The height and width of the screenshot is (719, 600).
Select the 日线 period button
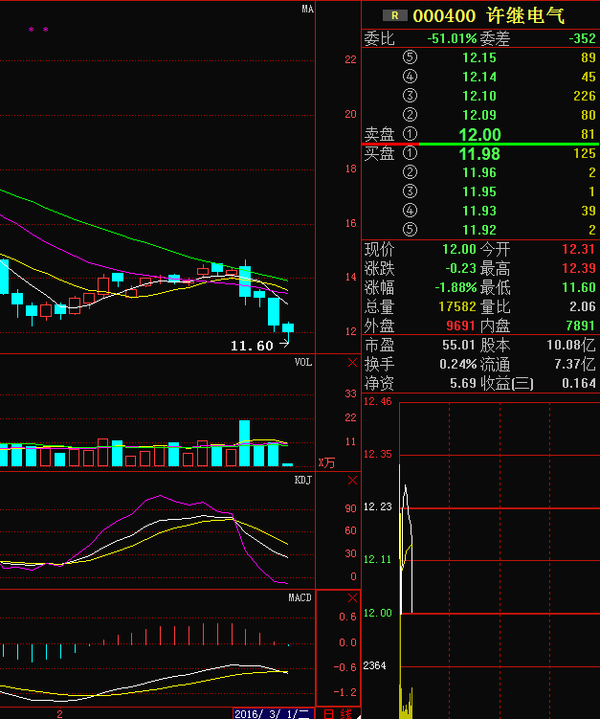click(338, 713)
